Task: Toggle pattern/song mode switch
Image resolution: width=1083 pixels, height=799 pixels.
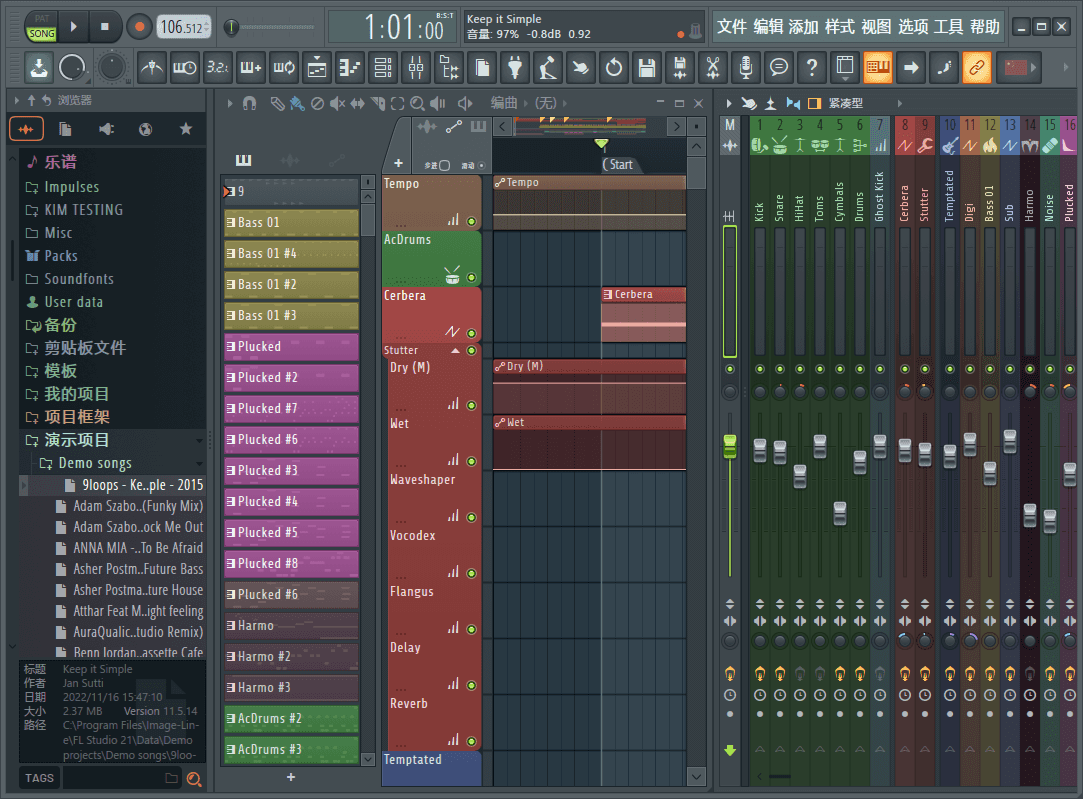Action: pos(41,27)
